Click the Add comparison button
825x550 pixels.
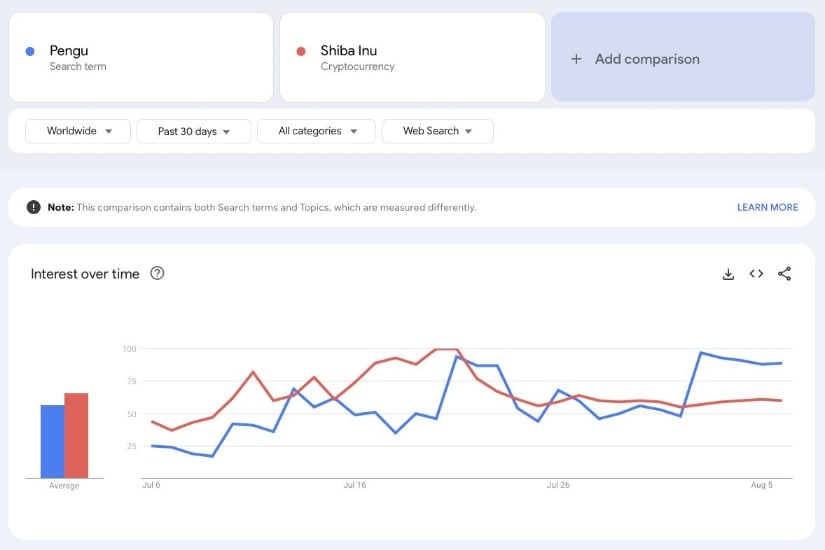coord(683,57)
